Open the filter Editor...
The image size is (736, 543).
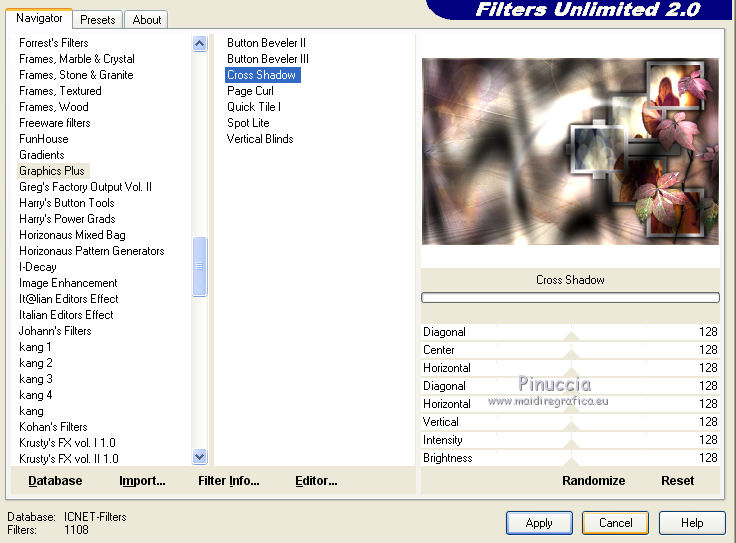316,481
